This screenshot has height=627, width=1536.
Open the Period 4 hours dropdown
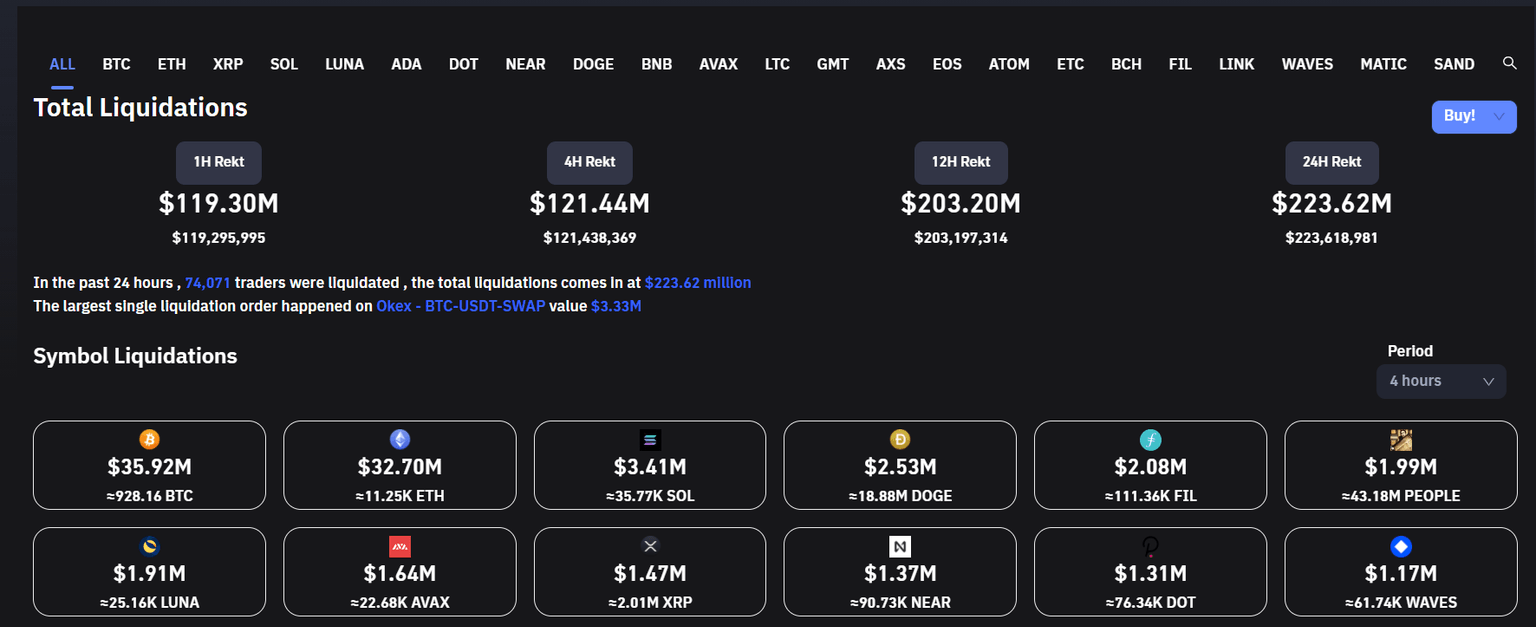point(1441,381)
